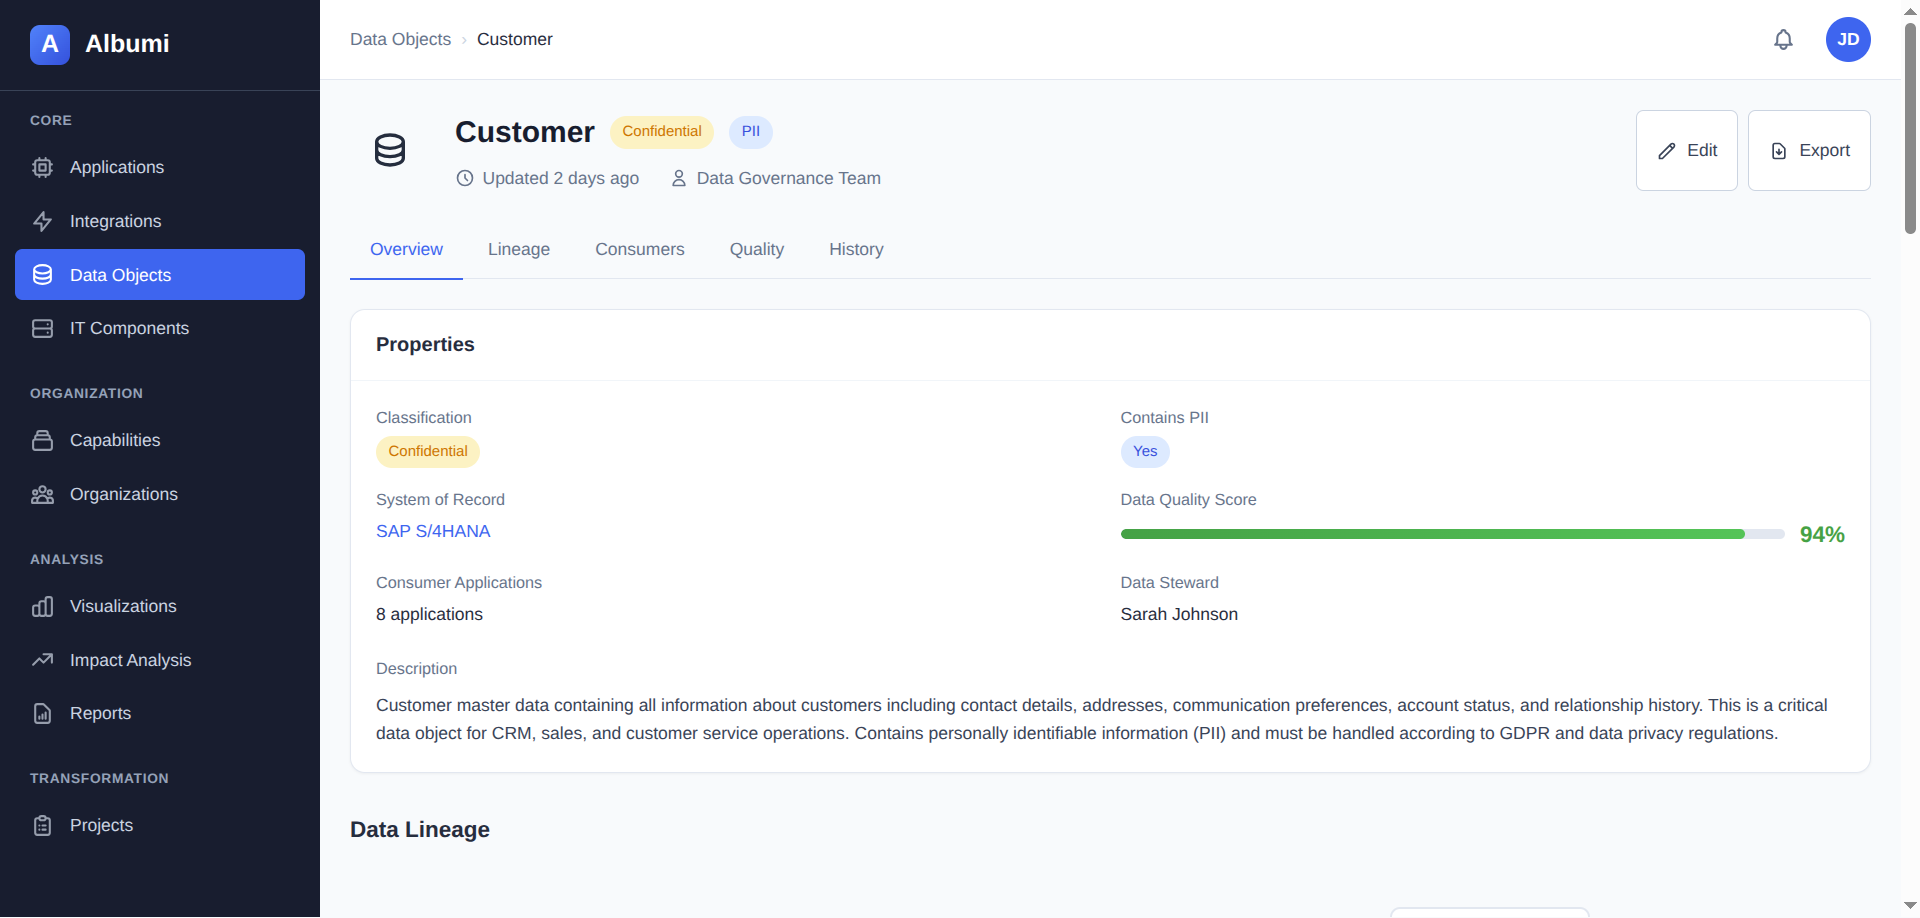The image size is (1920, 918).
Task: Switch to the Lineage tab
Action: (518, 250)
